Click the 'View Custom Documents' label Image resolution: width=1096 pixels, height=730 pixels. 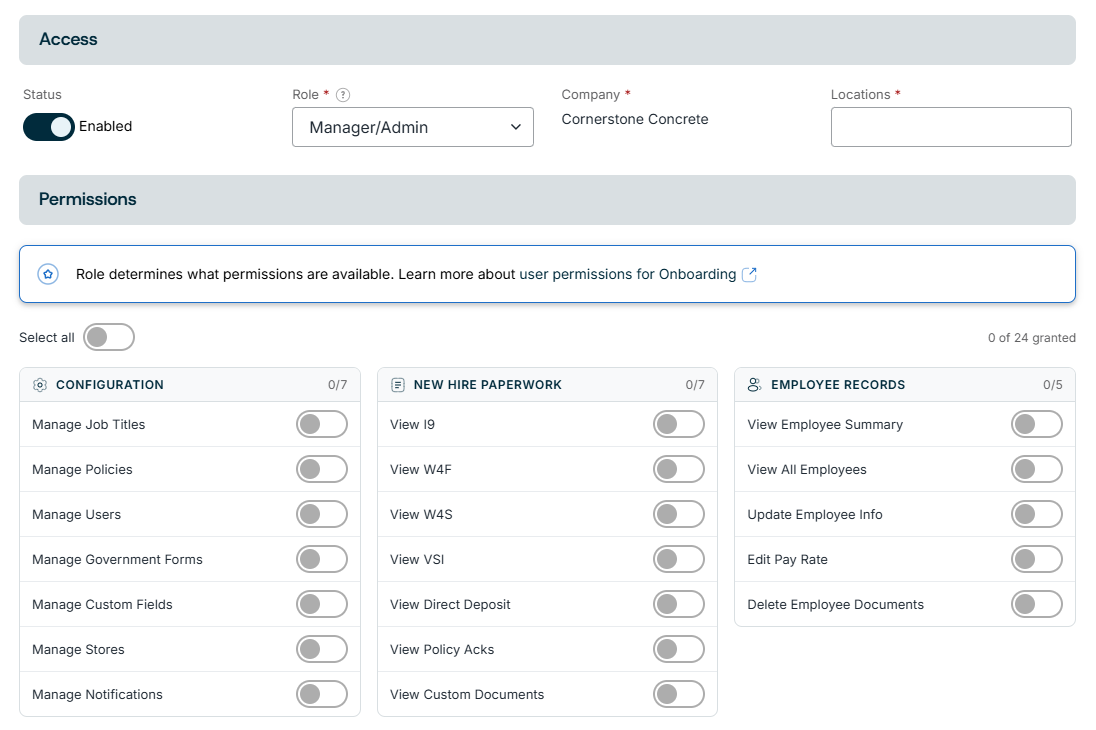[x=467, y=694]
